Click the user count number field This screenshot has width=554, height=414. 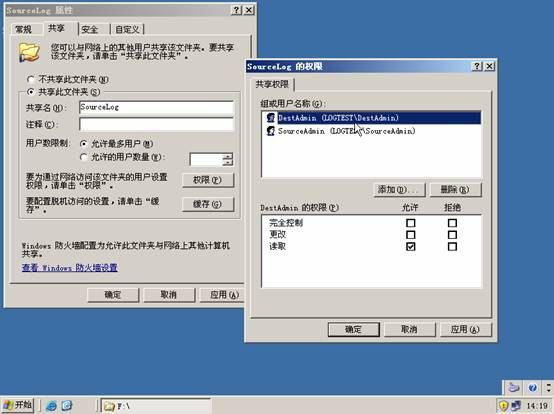tap(206, 160)
